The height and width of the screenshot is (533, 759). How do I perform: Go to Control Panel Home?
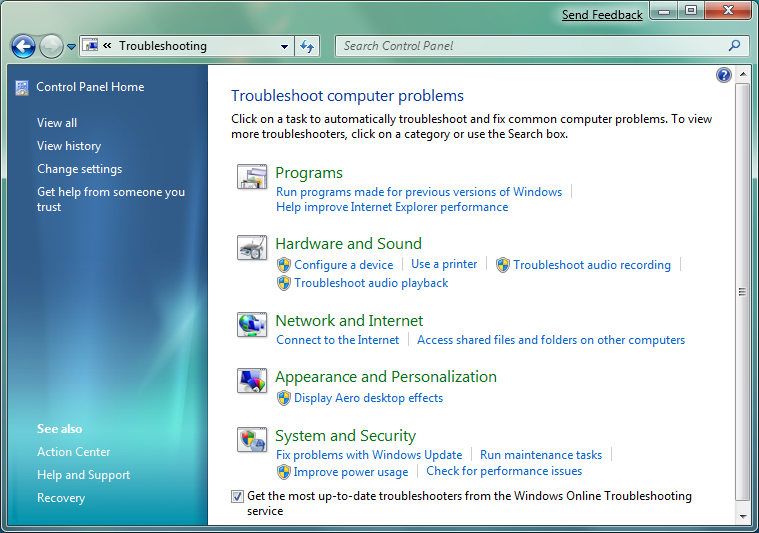point(90,87)
